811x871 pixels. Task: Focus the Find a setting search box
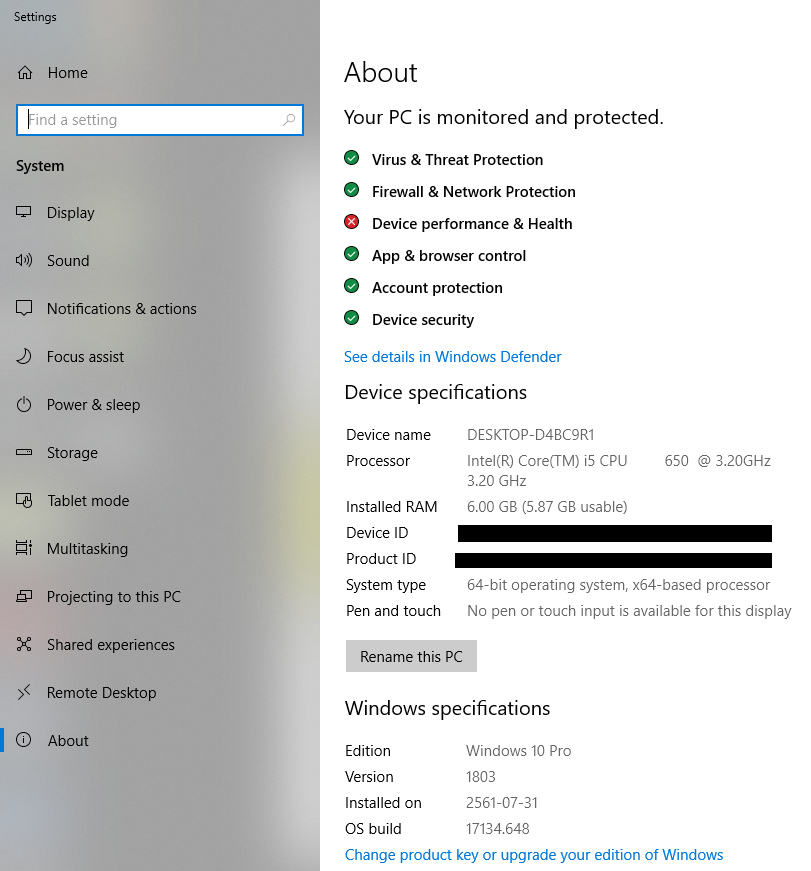[x=150, y=120]
